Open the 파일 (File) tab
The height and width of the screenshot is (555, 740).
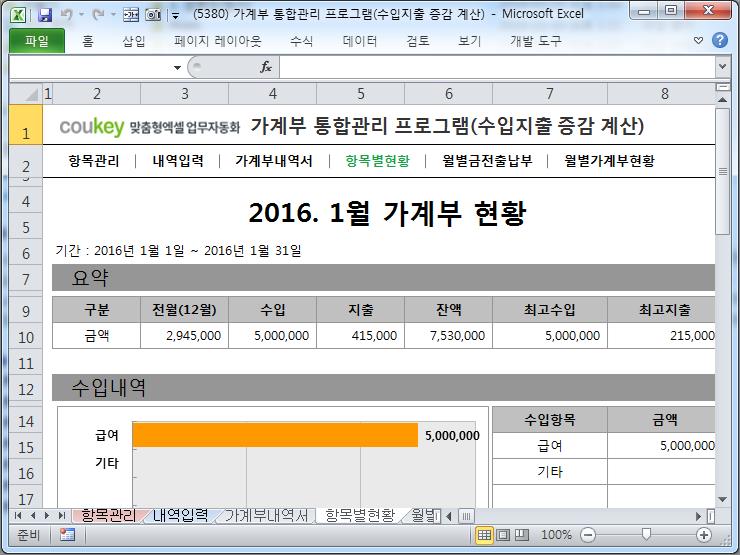point(37,41)
